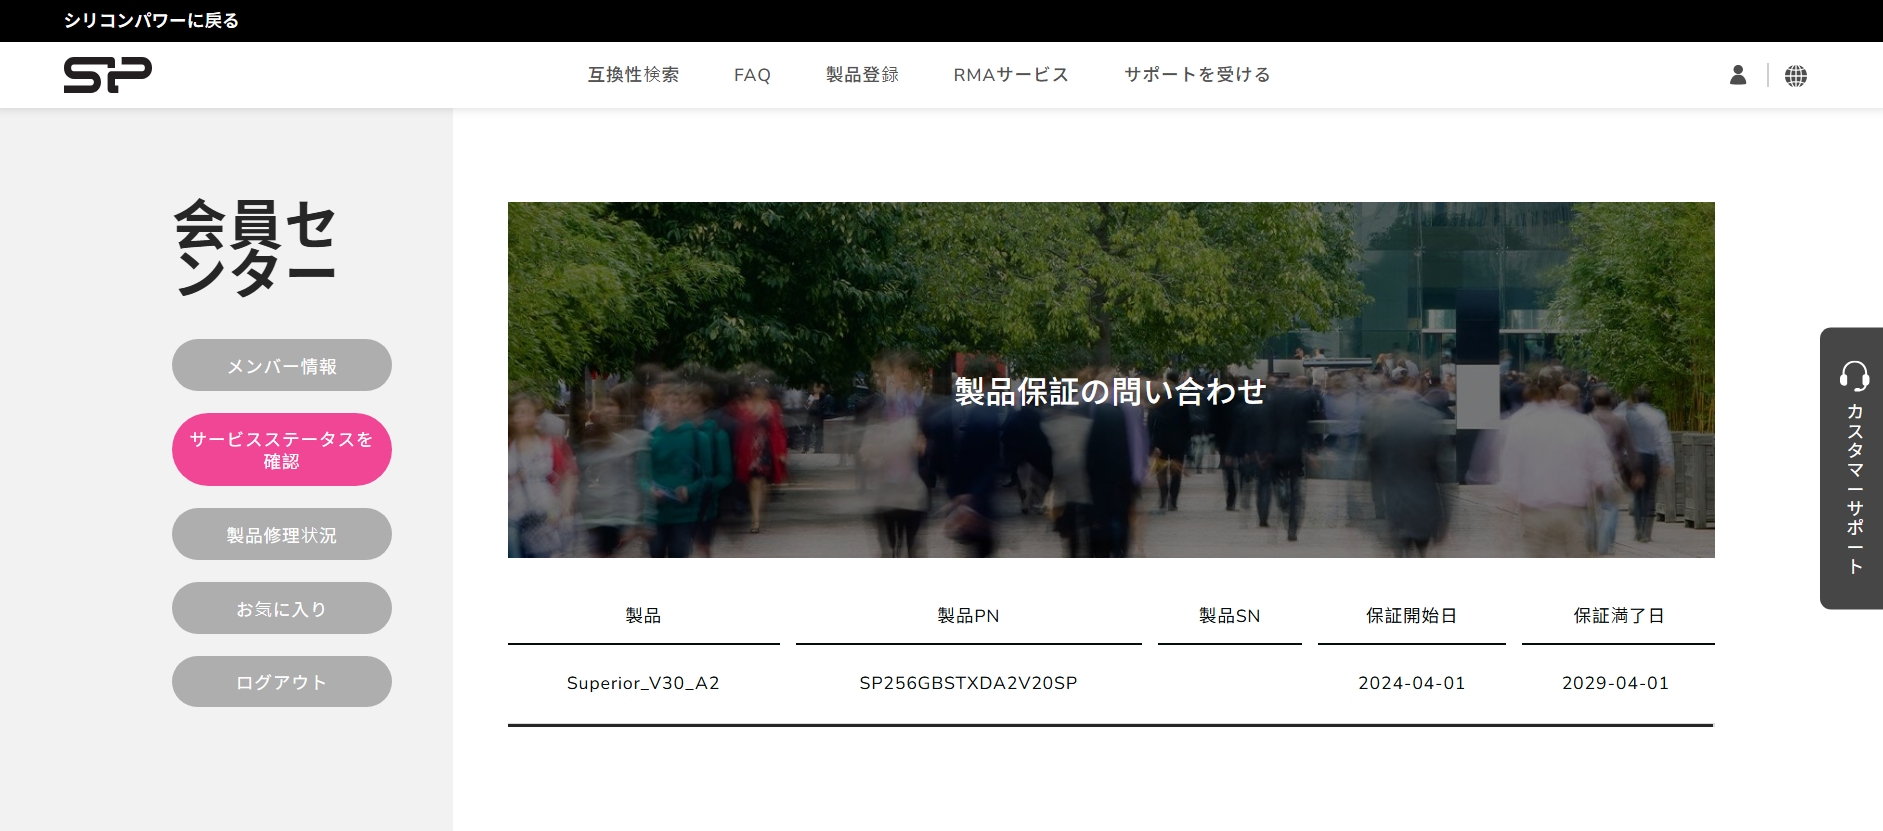Open 互換性検索 menu item
This screenshot has width=1883, height=831.
click(633, 75)
